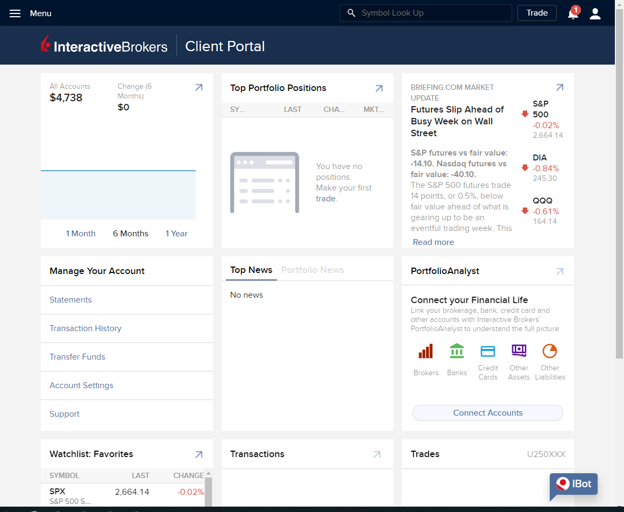
Task: Click the Banks building icon
Action: click(x=456, y=351)
